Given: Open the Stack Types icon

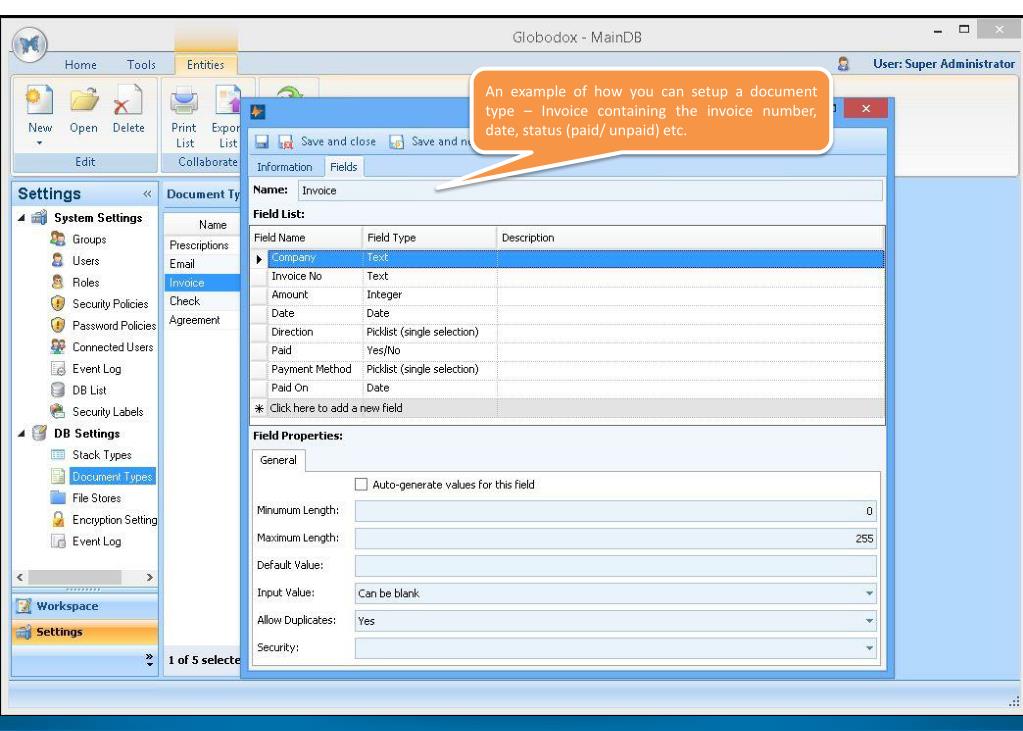Looking at the screenshot, I should pos(58,454).
